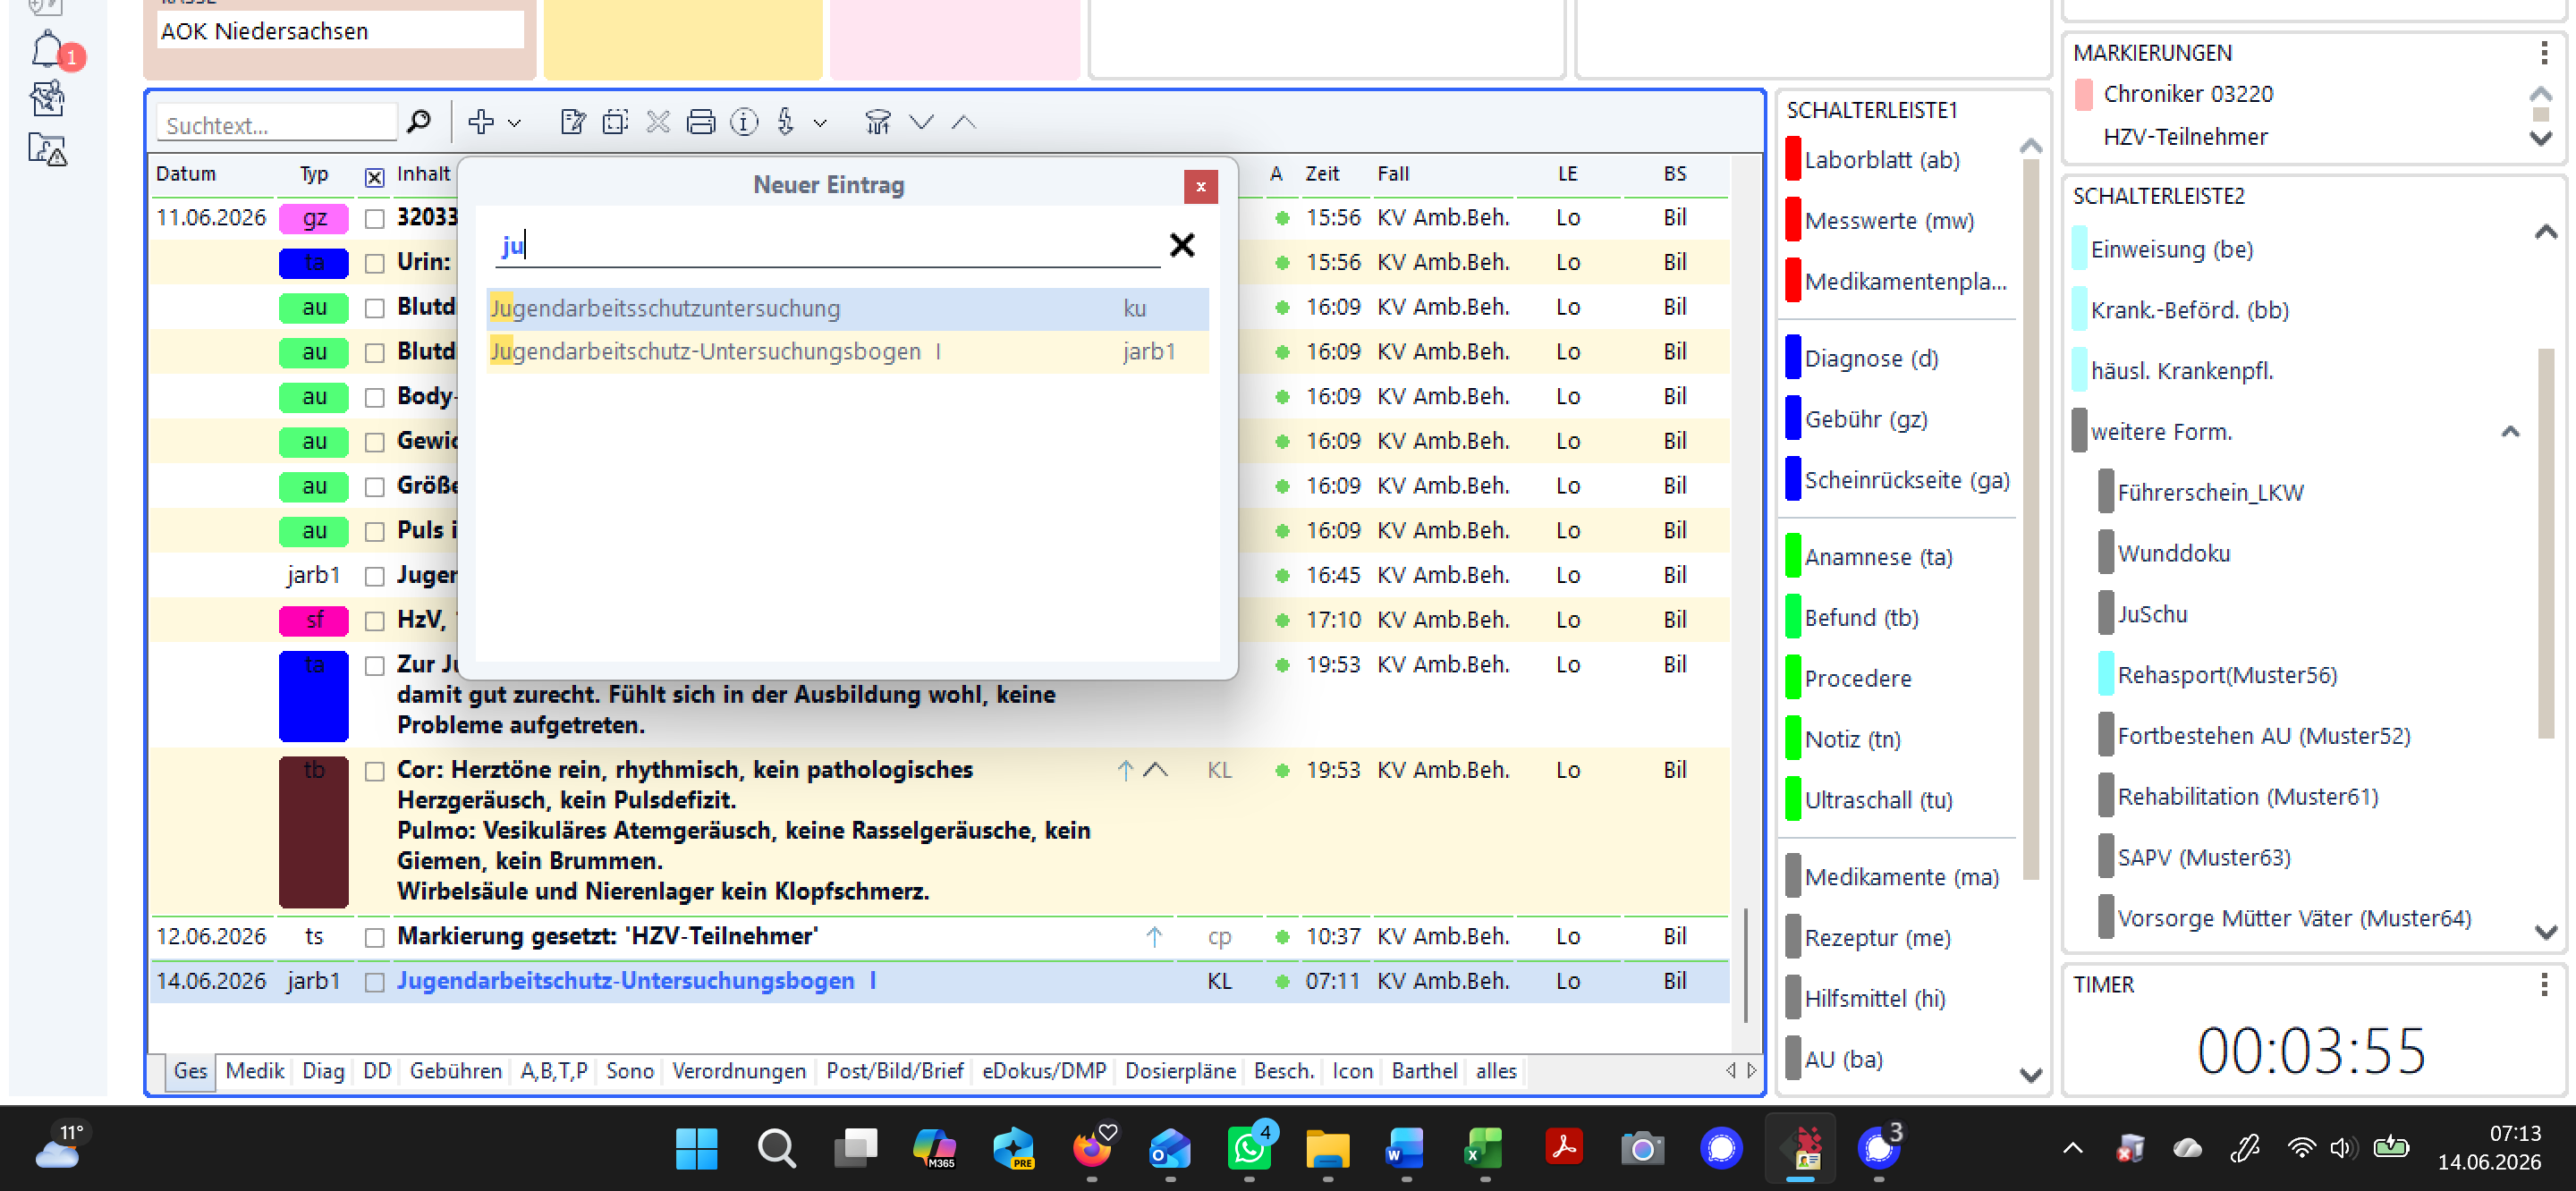
Task: Switch to the Dosierpläne tab
Action: 1179,1070
